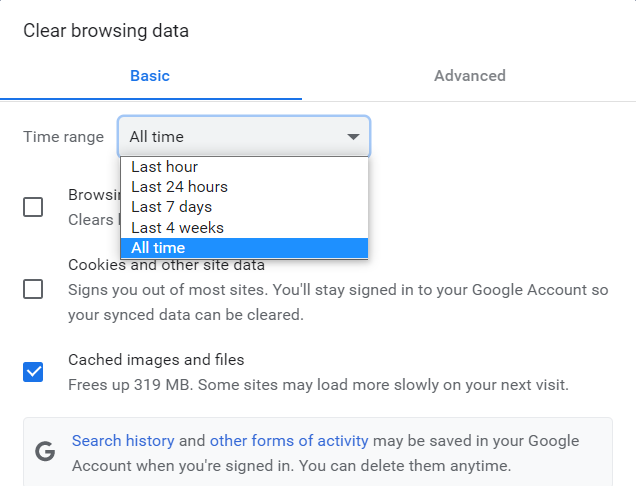Click the Clear browsing data title
Screen dimensions: 636x486
(x=106, y=31)
